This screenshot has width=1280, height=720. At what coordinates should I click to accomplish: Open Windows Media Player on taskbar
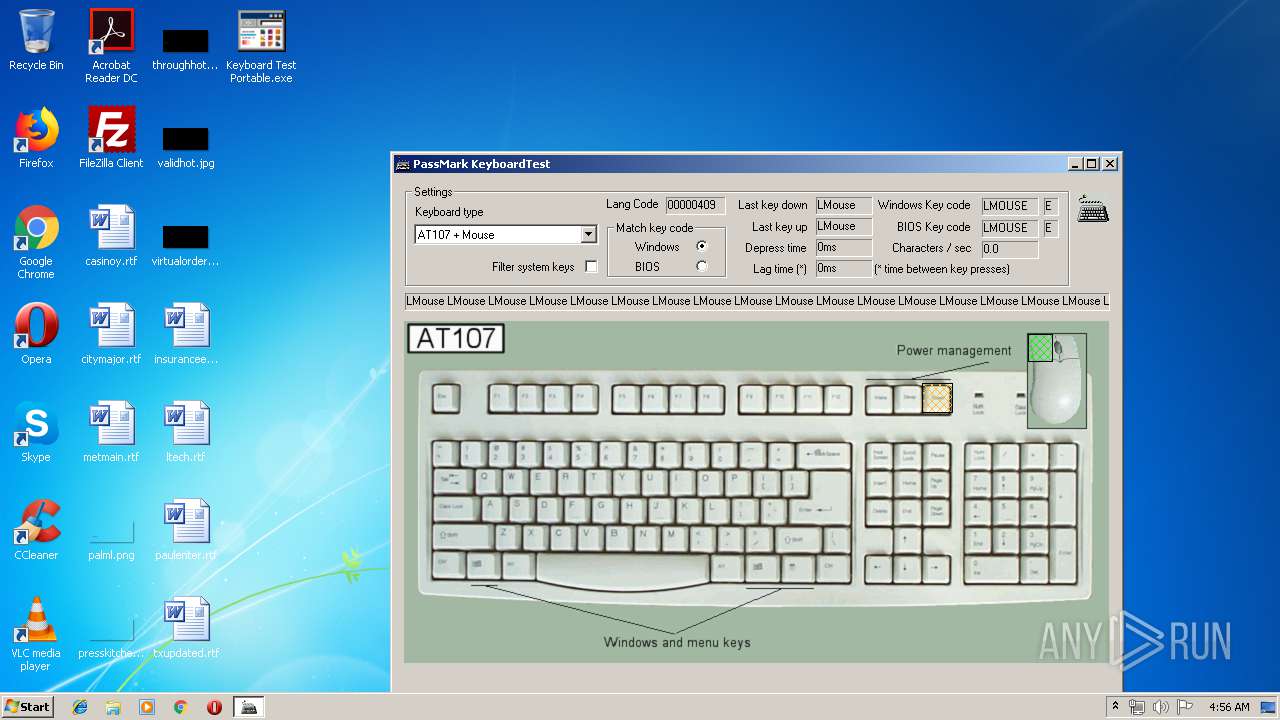tap(147, 707)
